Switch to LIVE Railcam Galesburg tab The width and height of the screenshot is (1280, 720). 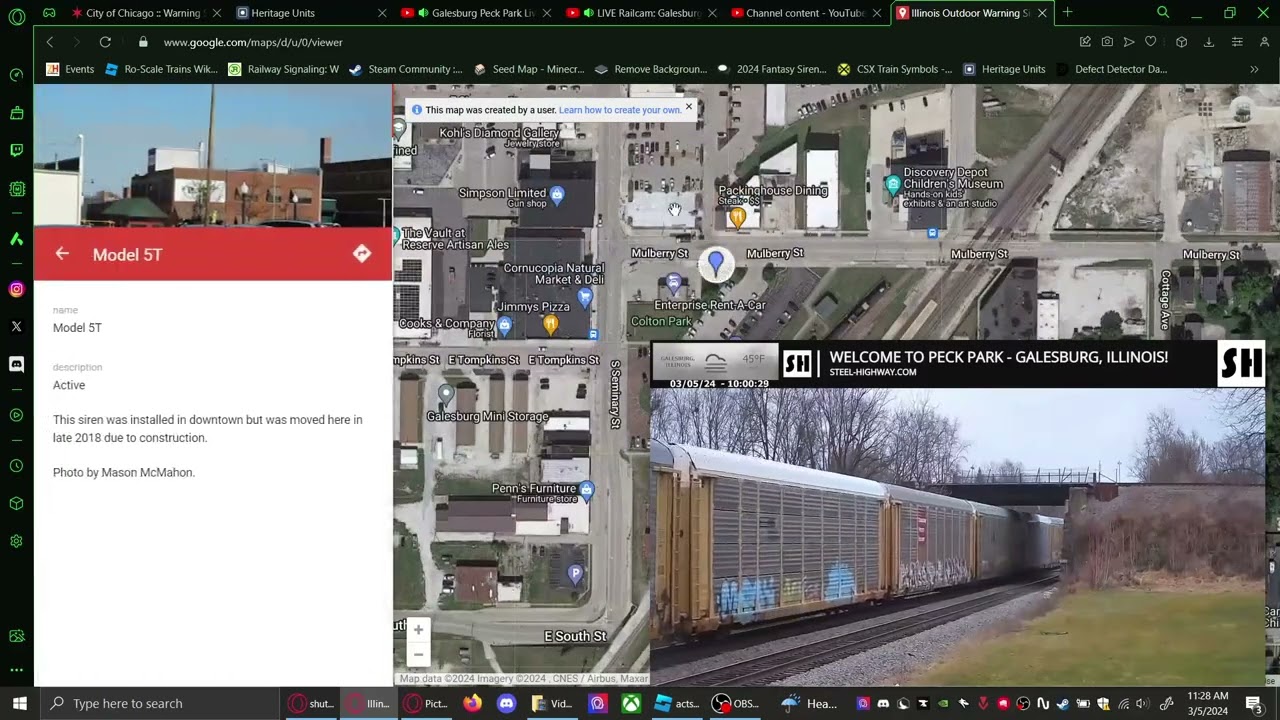640,13
